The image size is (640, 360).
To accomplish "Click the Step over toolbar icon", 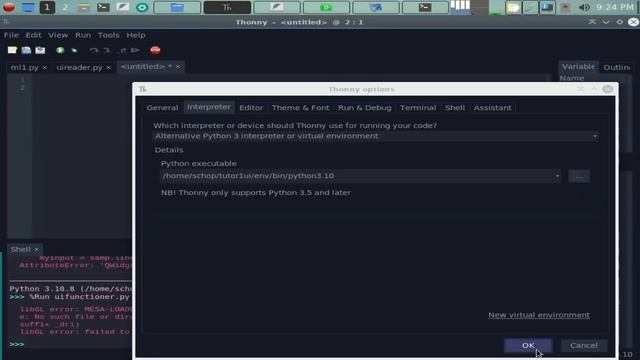I will click(94, 50).
